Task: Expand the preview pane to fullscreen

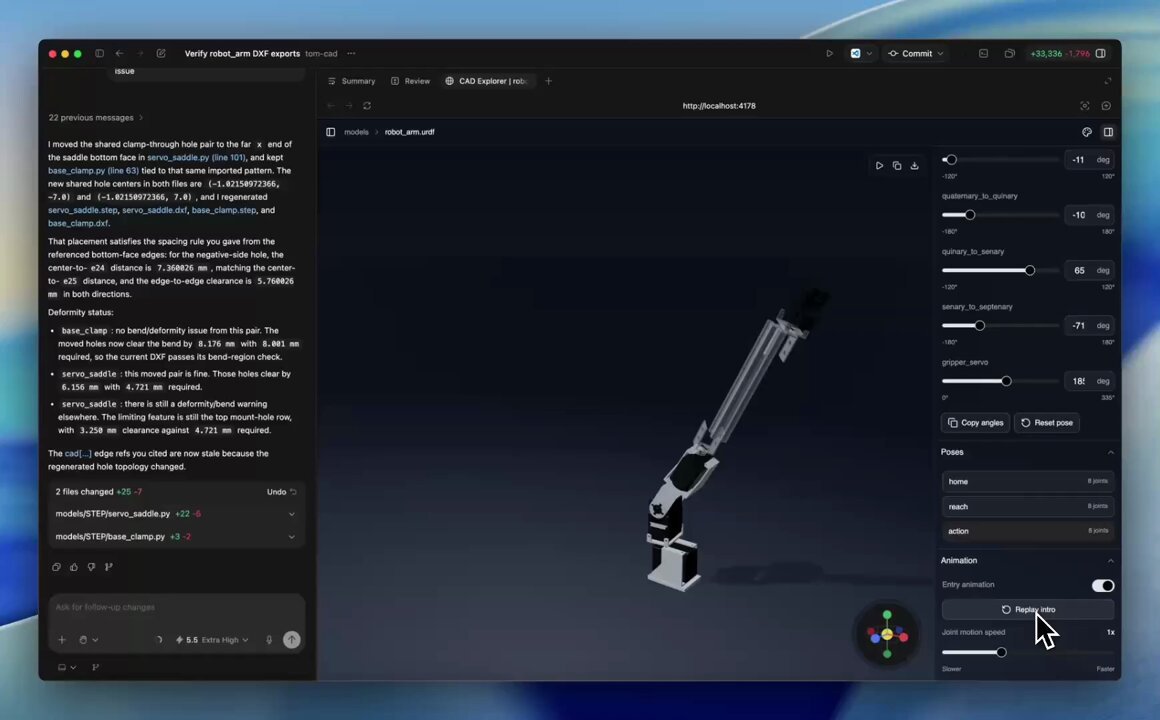Action: tap(1107, 81)
